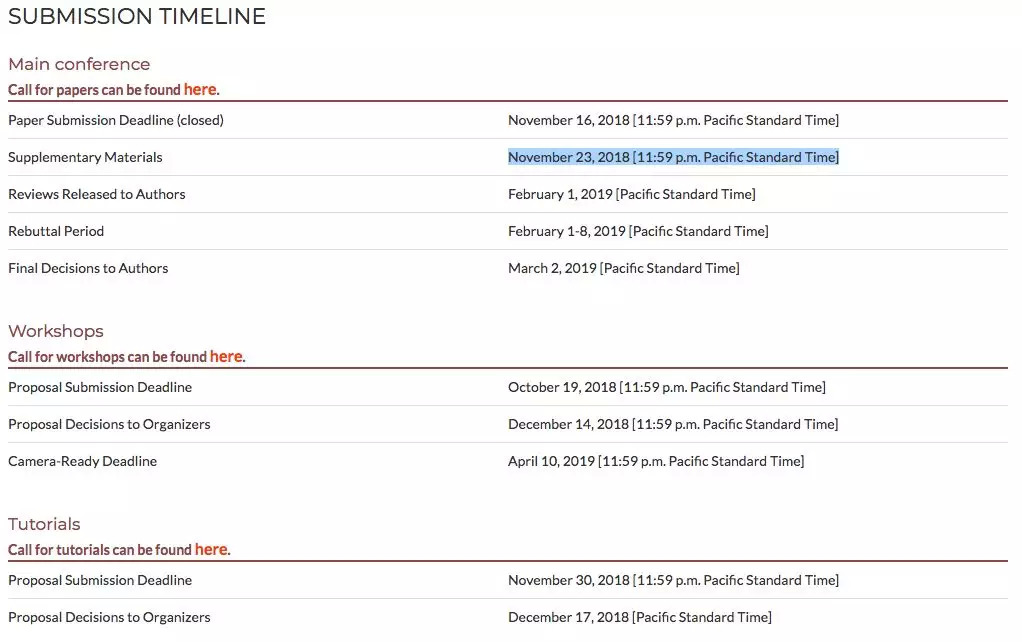The height and width of the screenshot is (642, 1022).
Task: Select the "Final Decisions to Authors" label
Action: (88, 268)
